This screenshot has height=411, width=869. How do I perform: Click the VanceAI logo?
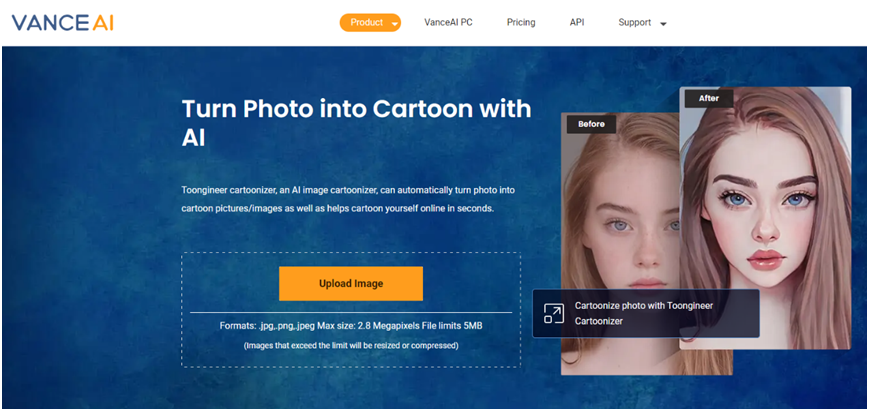tap(63, 23)
